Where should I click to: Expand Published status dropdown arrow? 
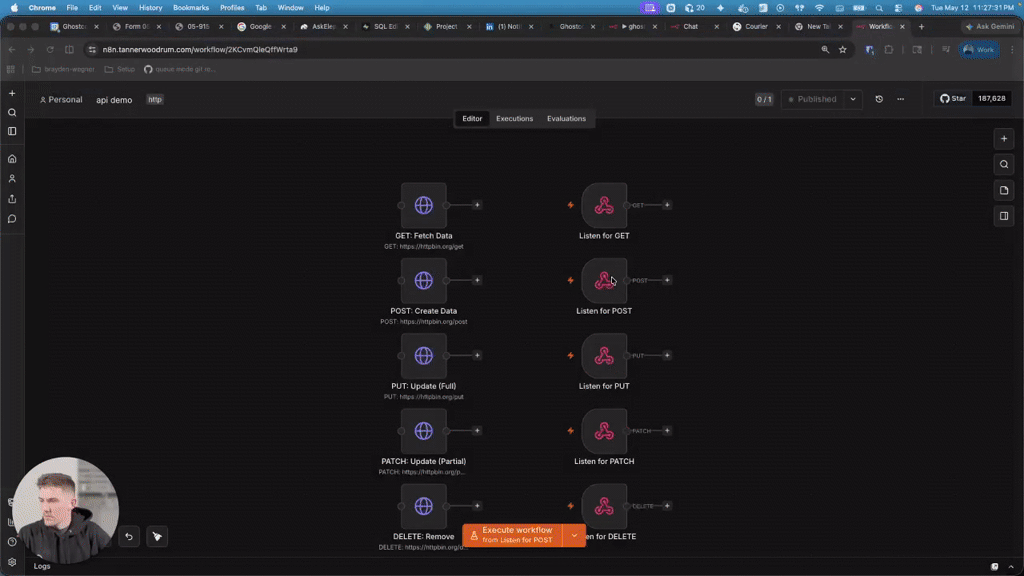(853, 99)
